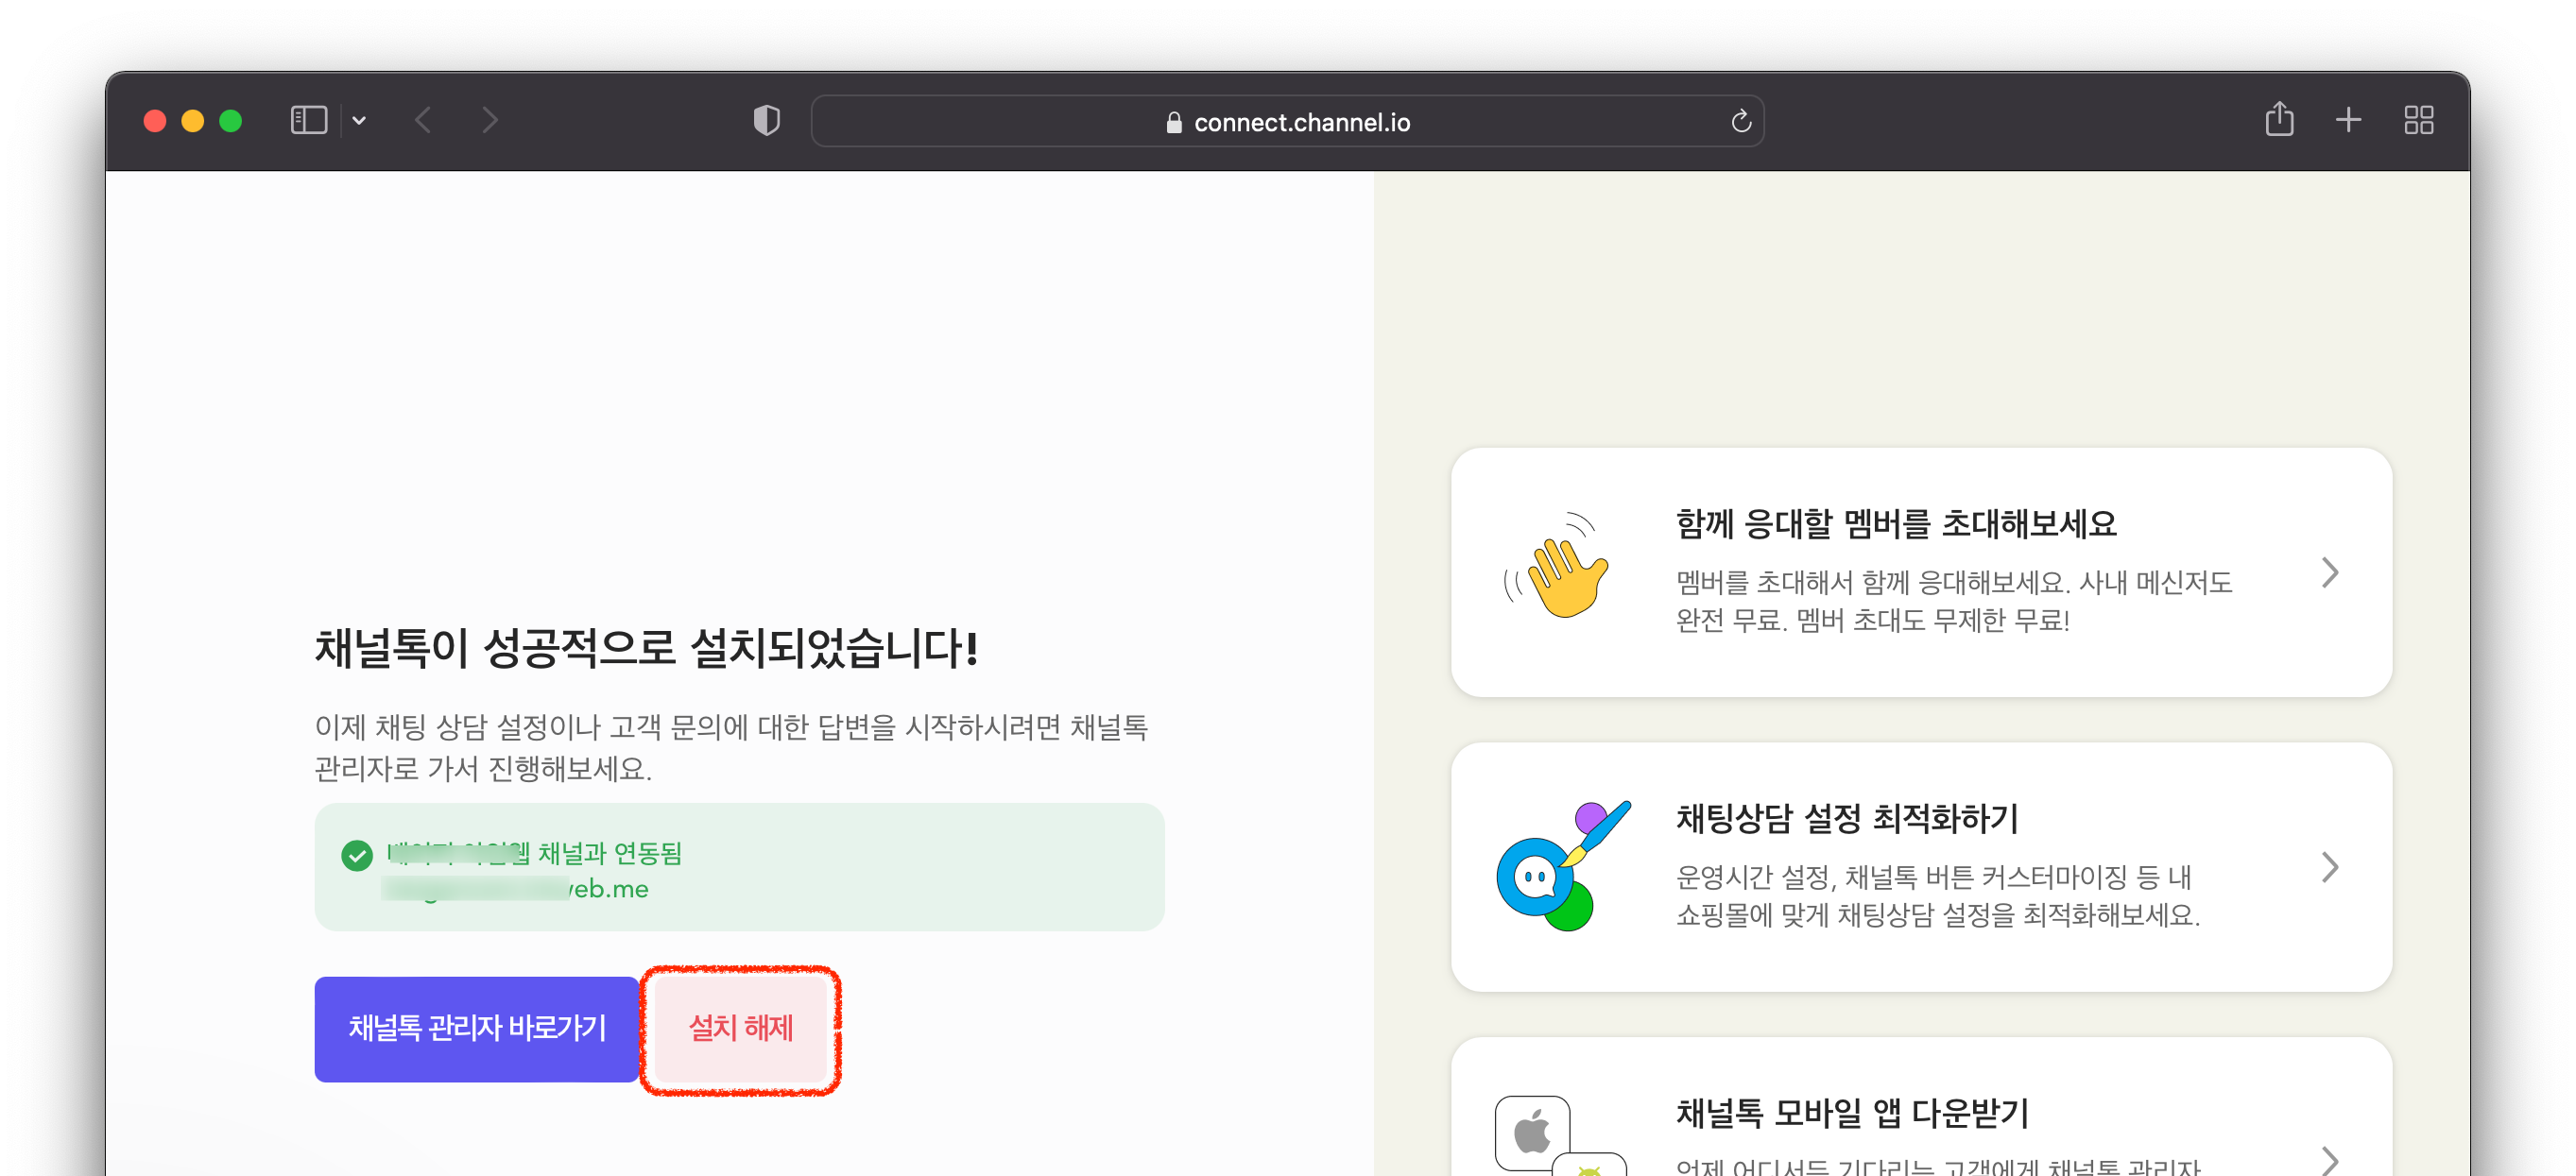Image resolution: width=2576 pixels, height=1176 pixels.
Task: Open the 채널톡 모바일 앱 다운받기 card
Action: (x=1921, y=1107)
